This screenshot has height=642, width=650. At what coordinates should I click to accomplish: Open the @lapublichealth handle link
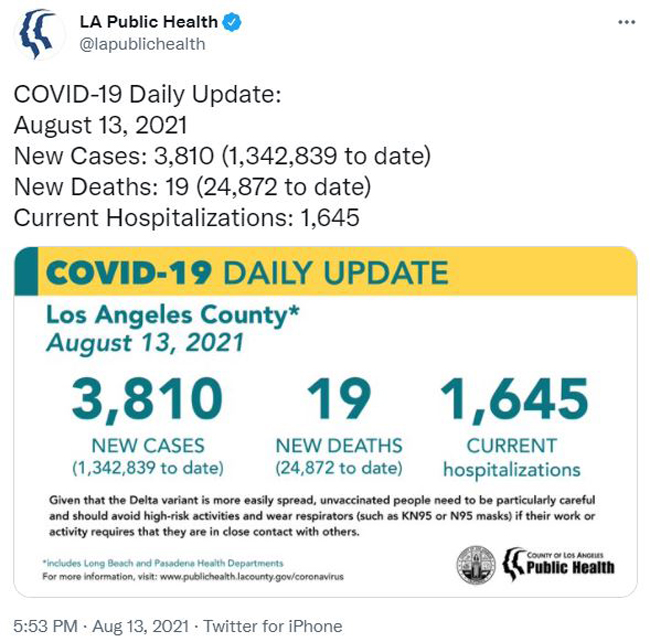coord(142,44)
